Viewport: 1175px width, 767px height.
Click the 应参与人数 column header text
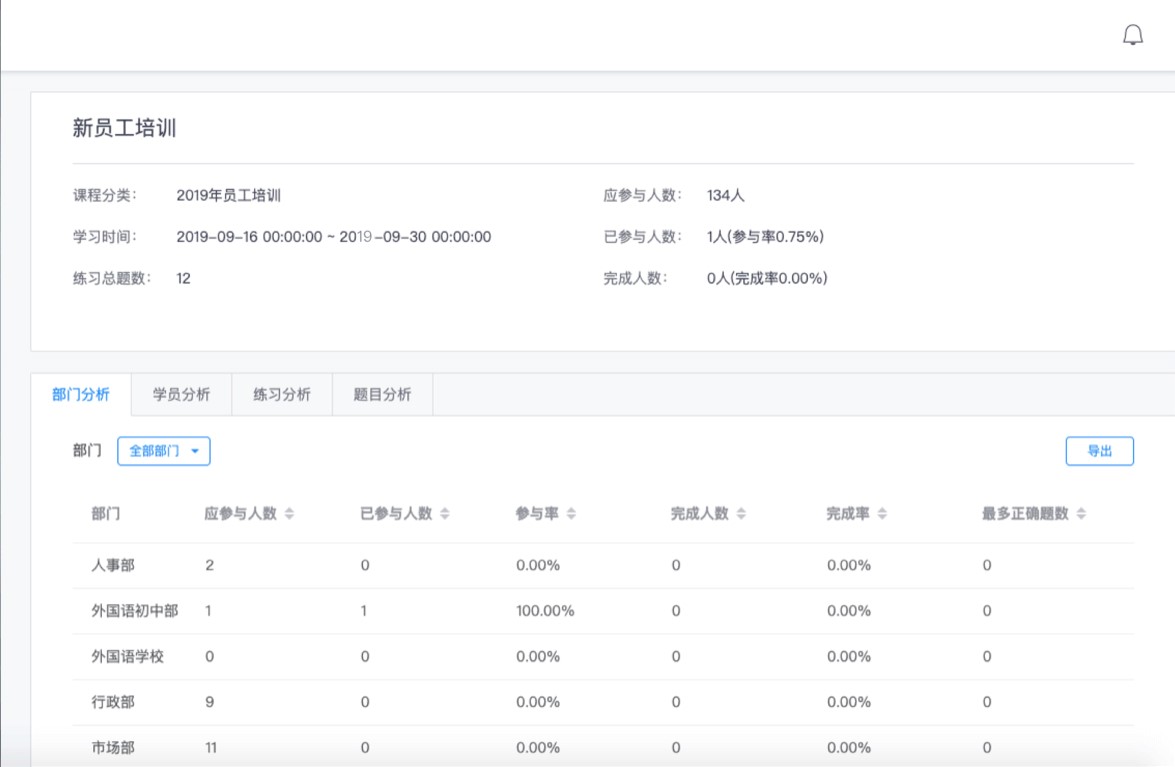click(241, 513)
